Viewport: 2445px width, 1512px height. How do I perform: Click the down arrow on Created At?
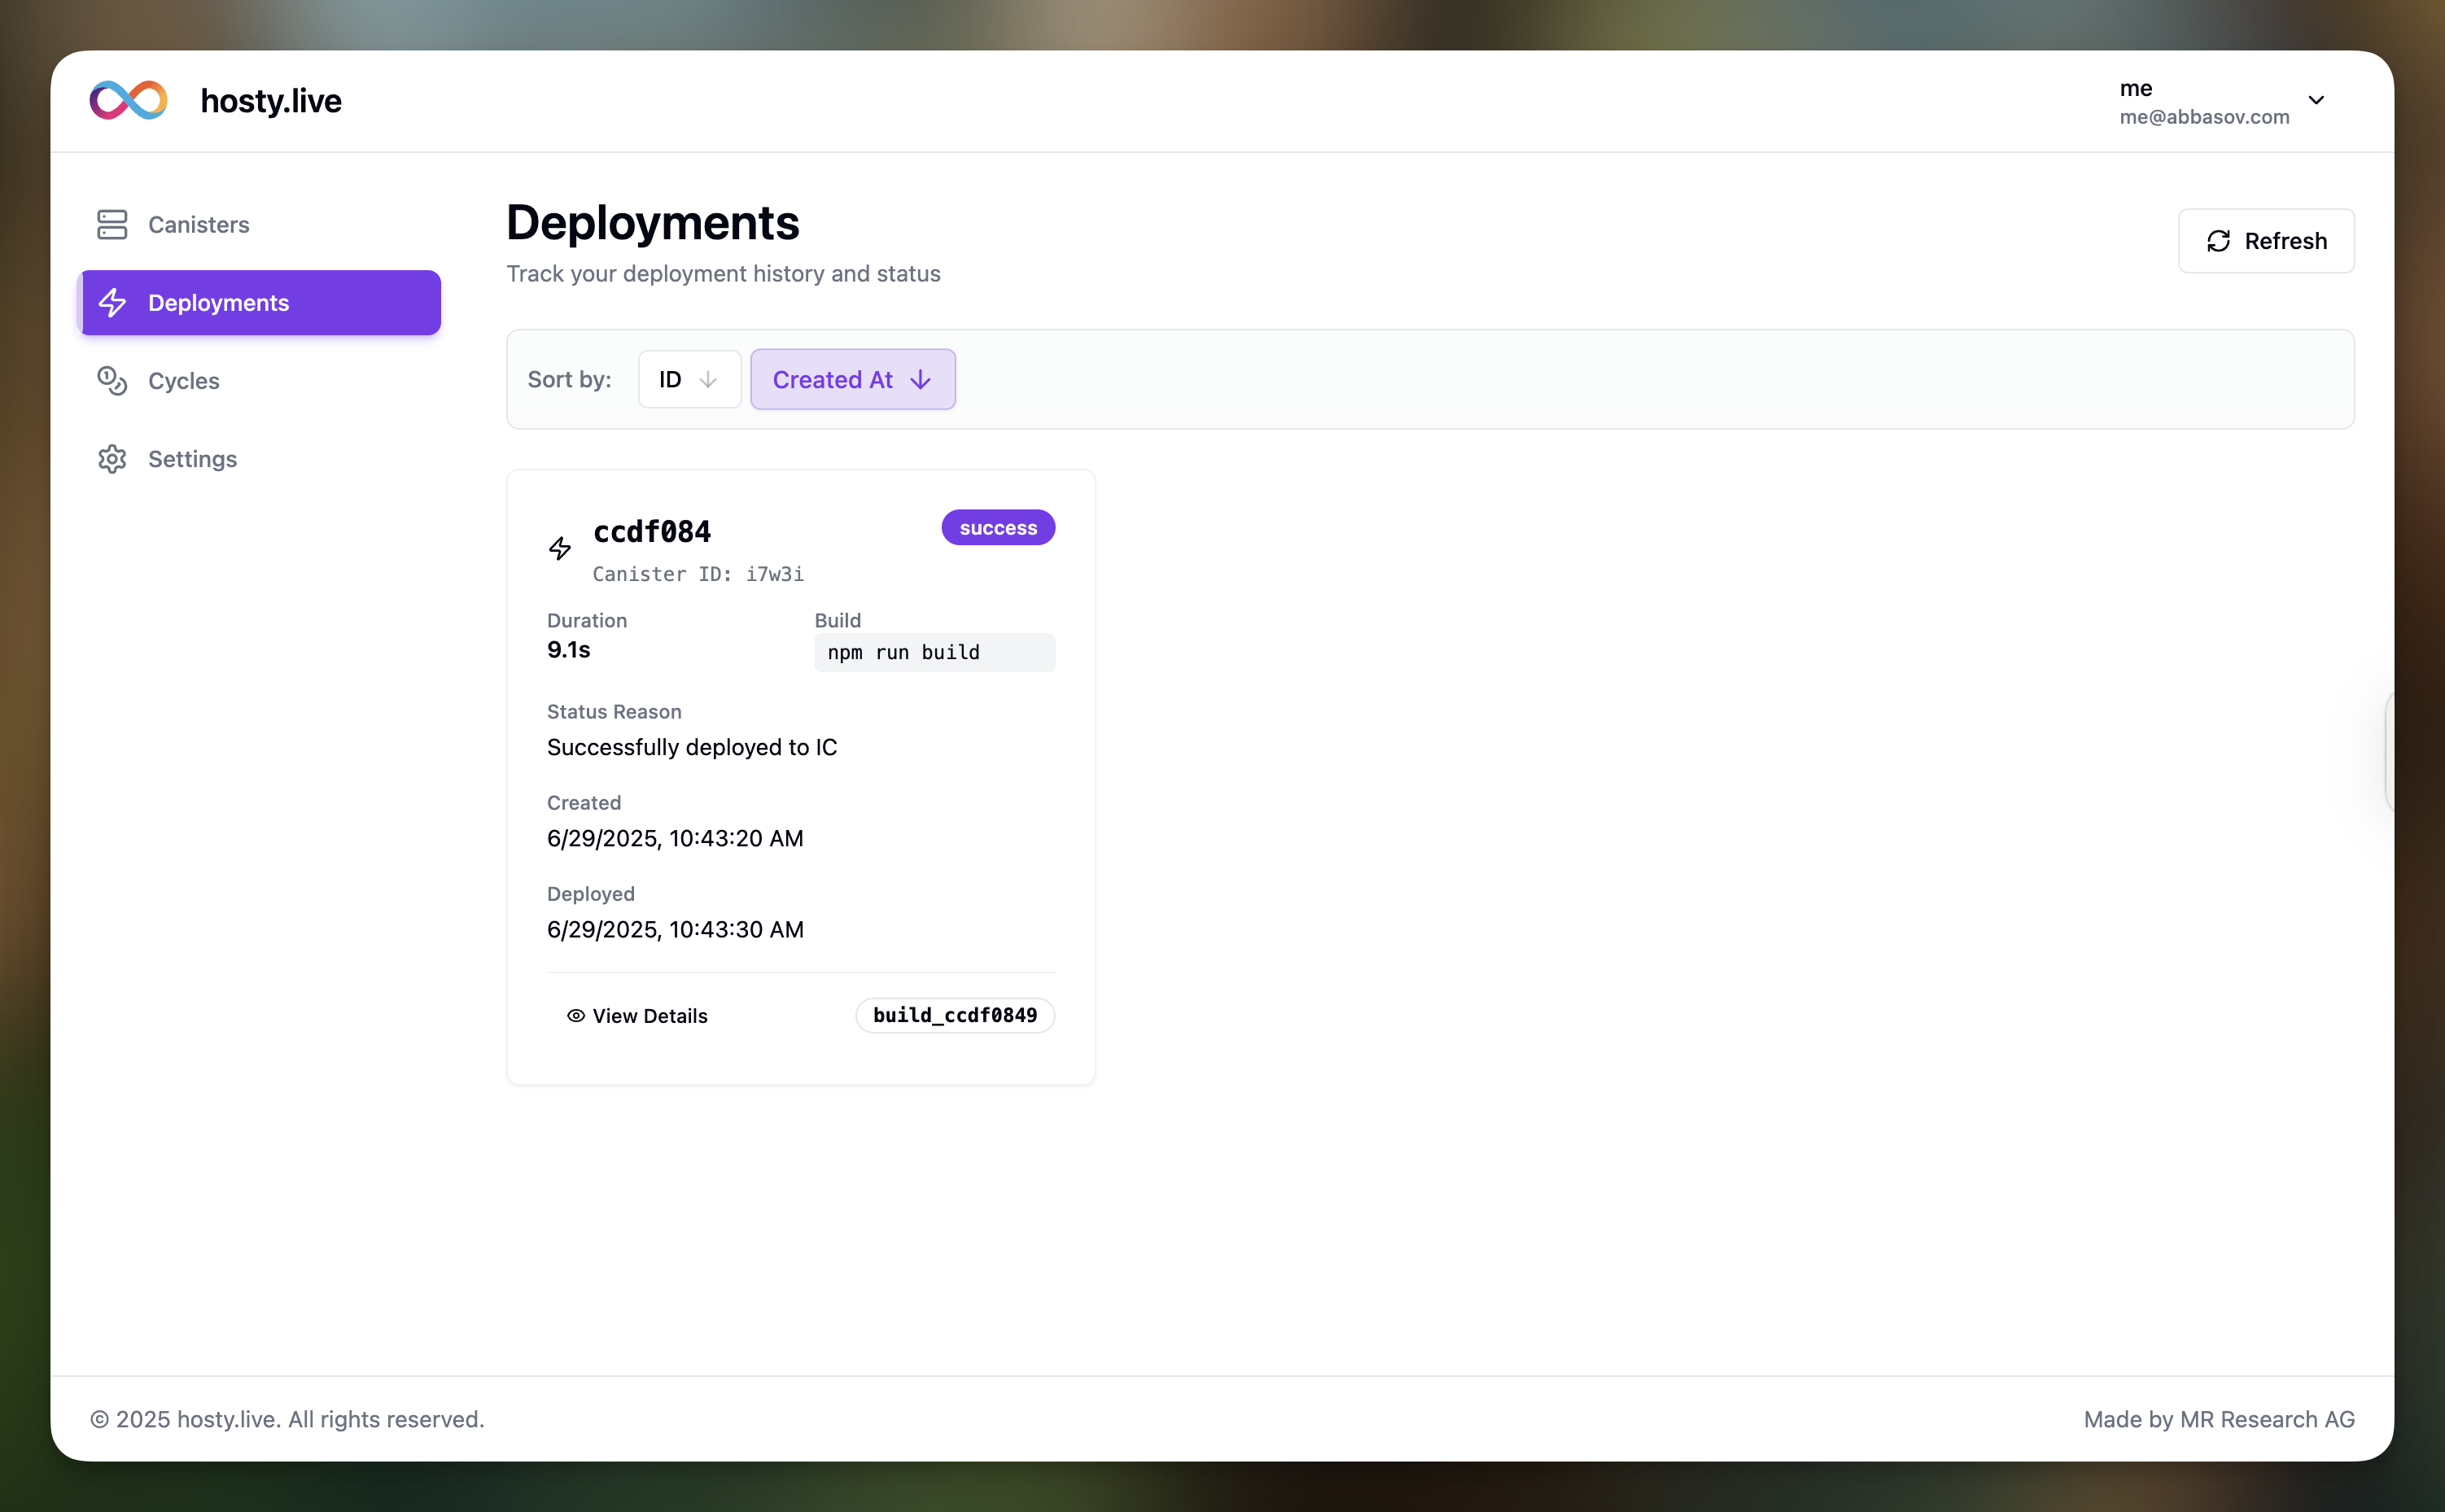[x=921, y=380]
